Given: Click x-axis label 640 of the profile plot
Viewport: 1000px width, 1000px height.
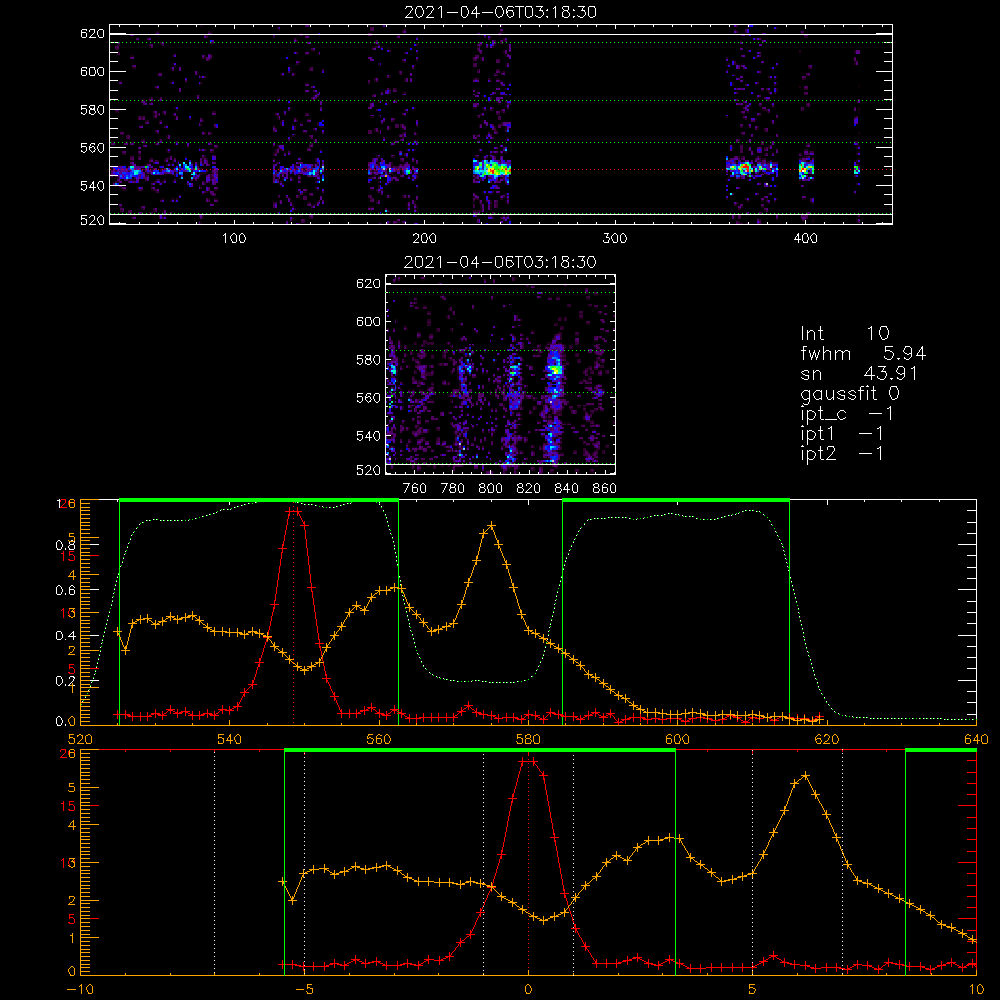Looking at the screenshot, I should point(976,740).
